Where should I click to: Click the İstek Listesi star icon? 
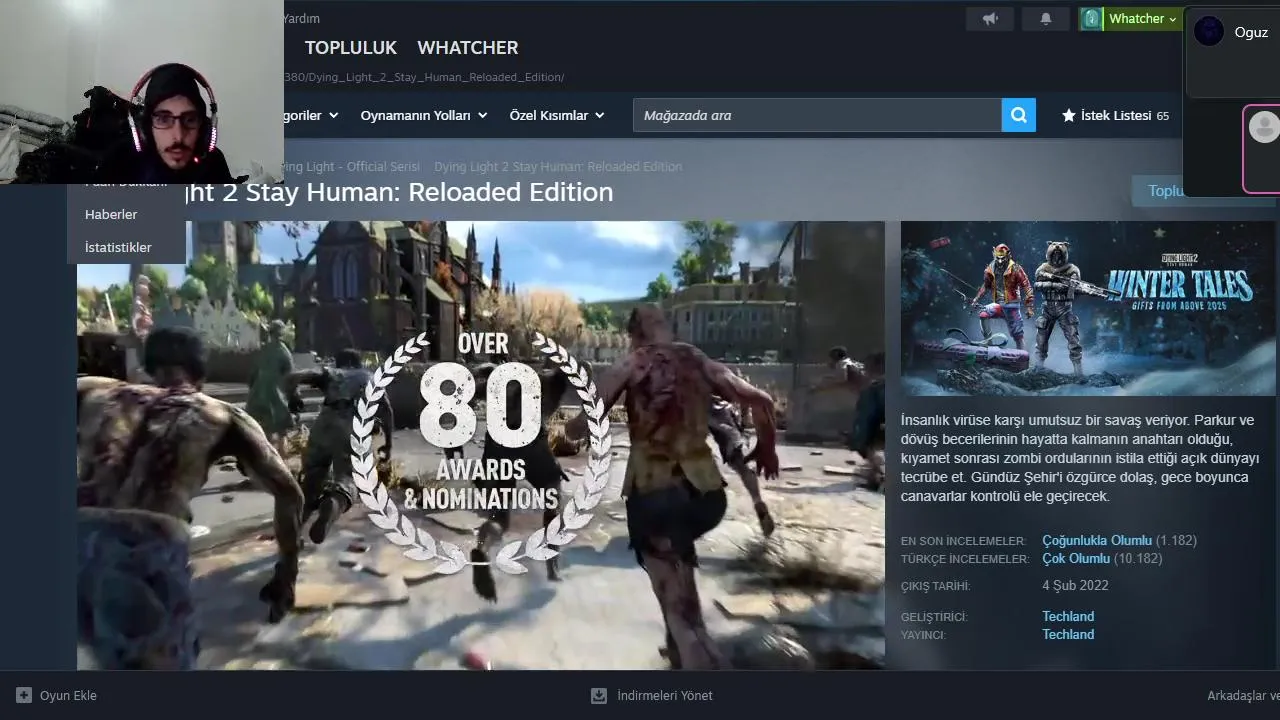click(1068, 115)
